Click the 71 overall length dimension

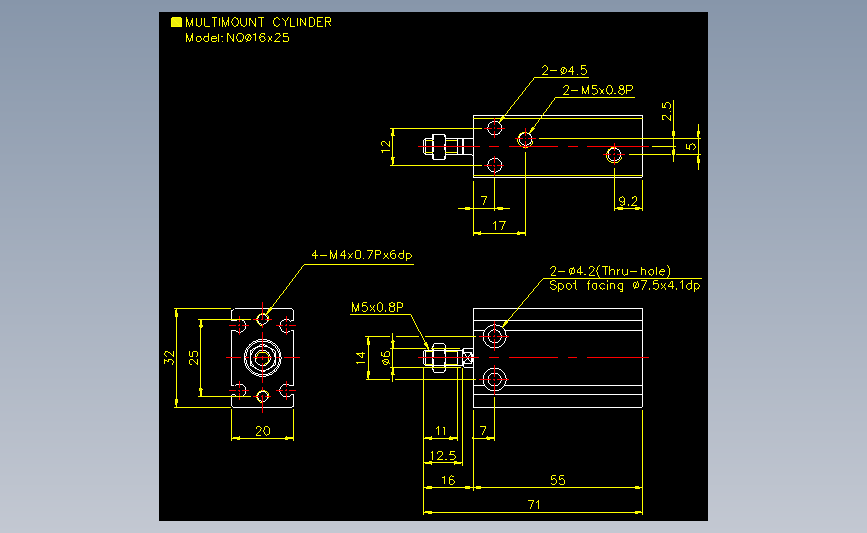pyautogui.click(x=534, y=504)
